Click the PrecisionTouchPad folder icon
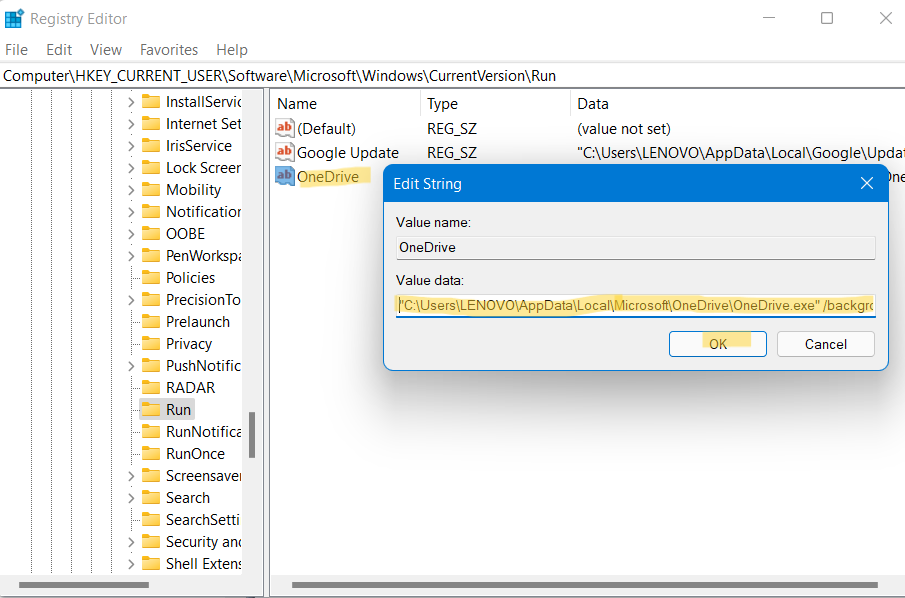The image size is (905, 598). (151, 300)
